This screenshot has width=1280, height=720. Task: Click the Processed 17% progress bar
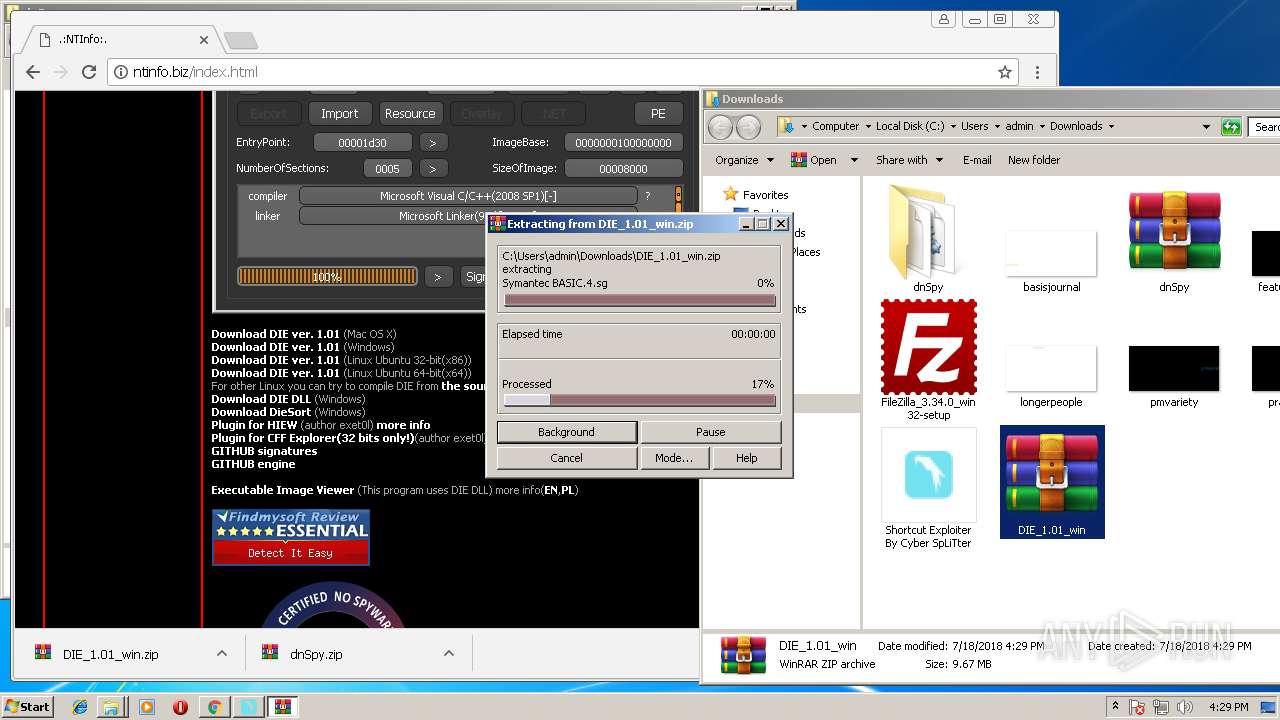pyautogui.click(x=639, y=400)
